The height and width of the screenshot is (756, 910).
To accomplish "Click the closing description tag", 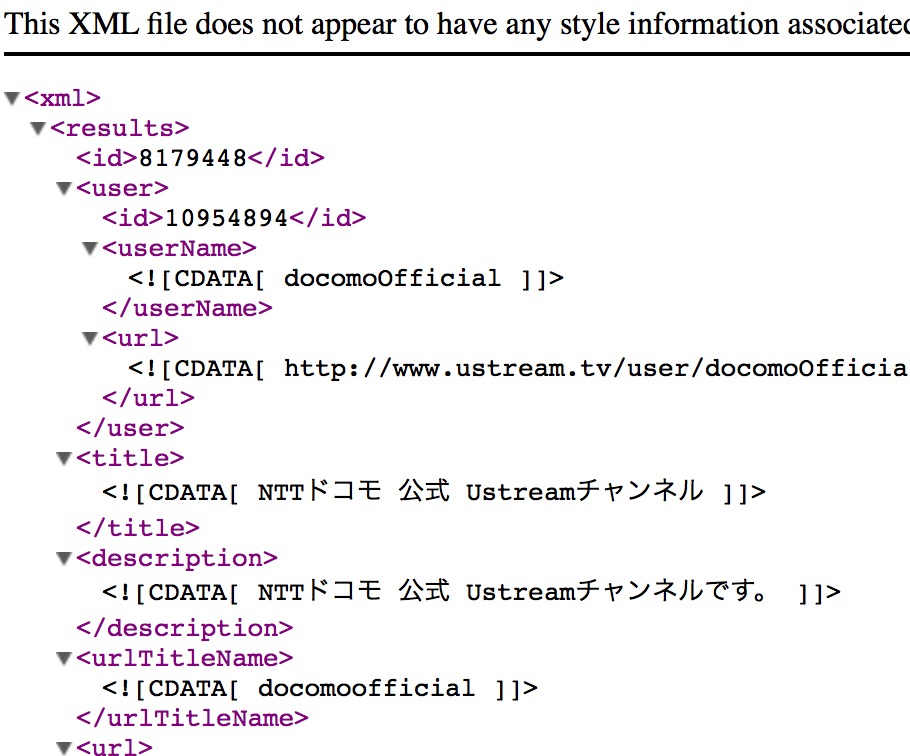I will [185, 628].
